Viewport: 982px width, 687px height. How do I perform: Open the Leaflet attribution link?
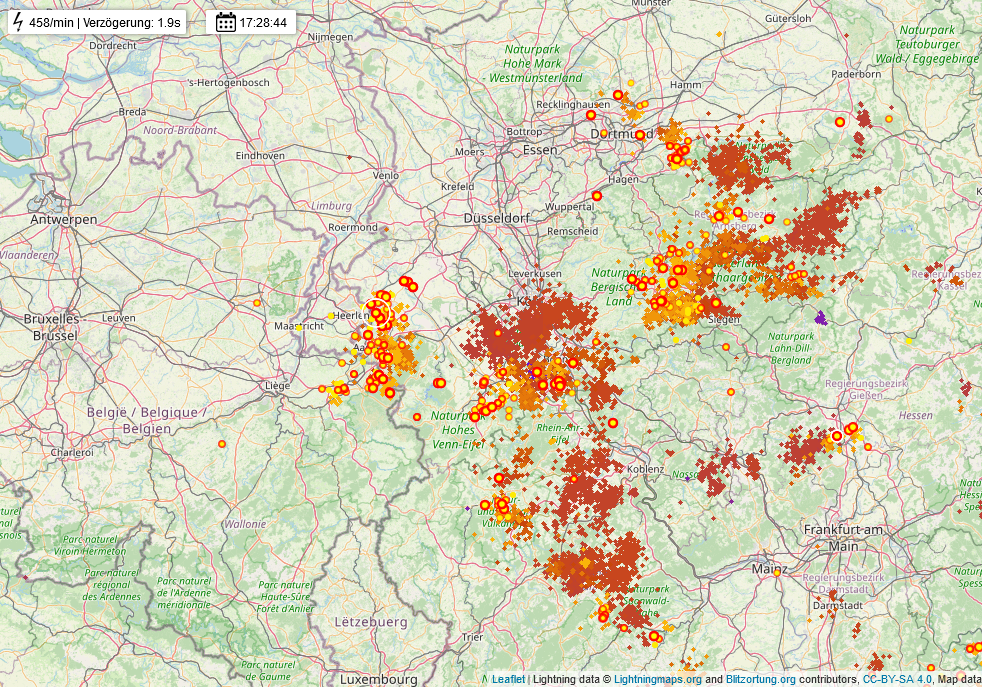click(508, 679)
